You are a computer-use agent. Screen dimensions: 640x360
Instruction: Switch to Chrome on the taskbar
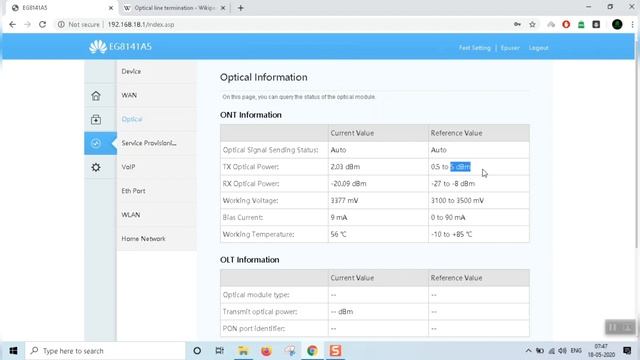click(312, 351)
